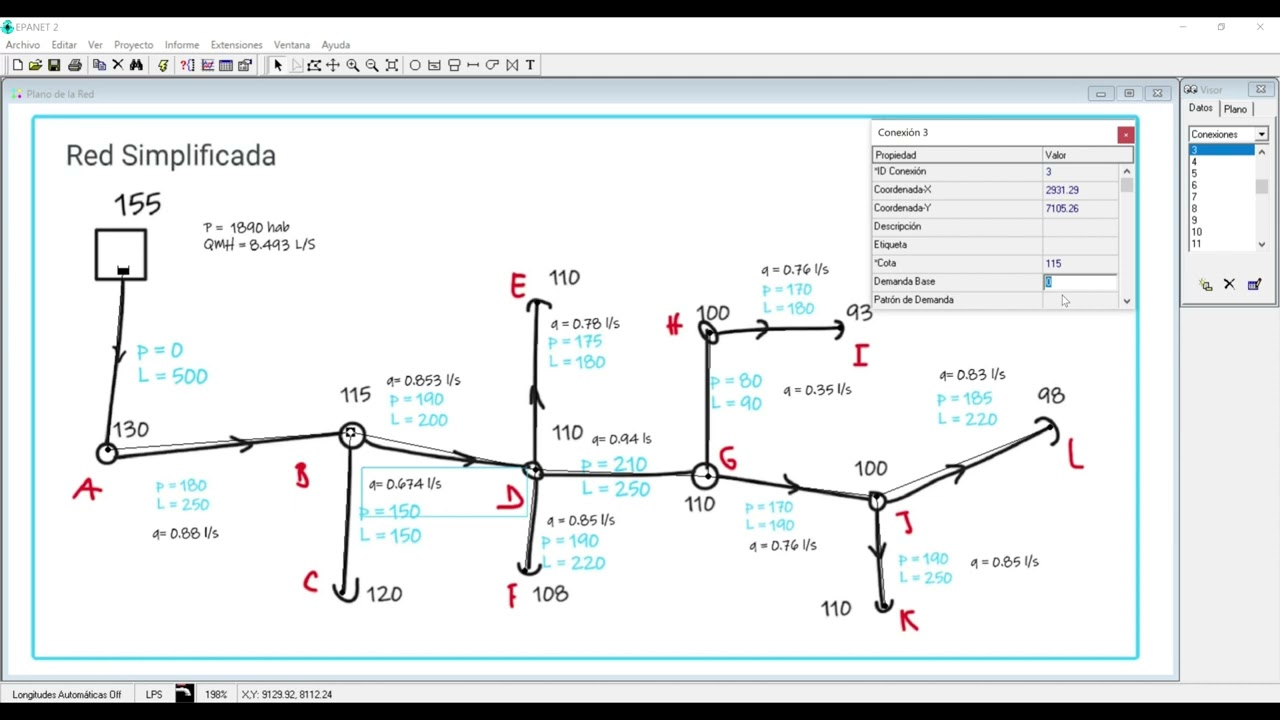Save the project with the floppy icon
The height and width of the screenshot is (720, 1280).
[x=54, y=65]
